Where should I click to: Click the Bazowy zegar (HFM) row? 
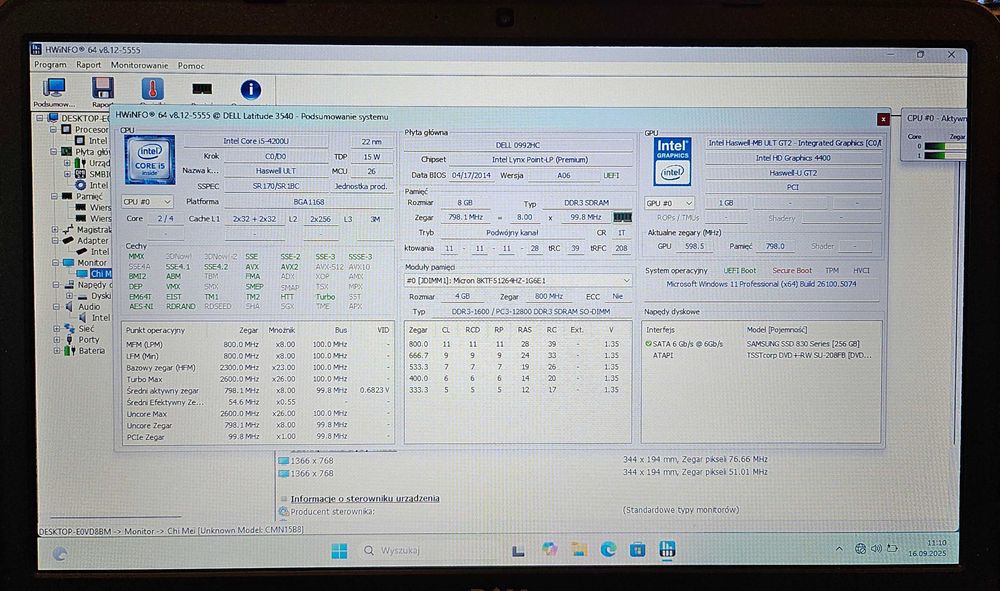pyautogui.click(x=258, y=367)
